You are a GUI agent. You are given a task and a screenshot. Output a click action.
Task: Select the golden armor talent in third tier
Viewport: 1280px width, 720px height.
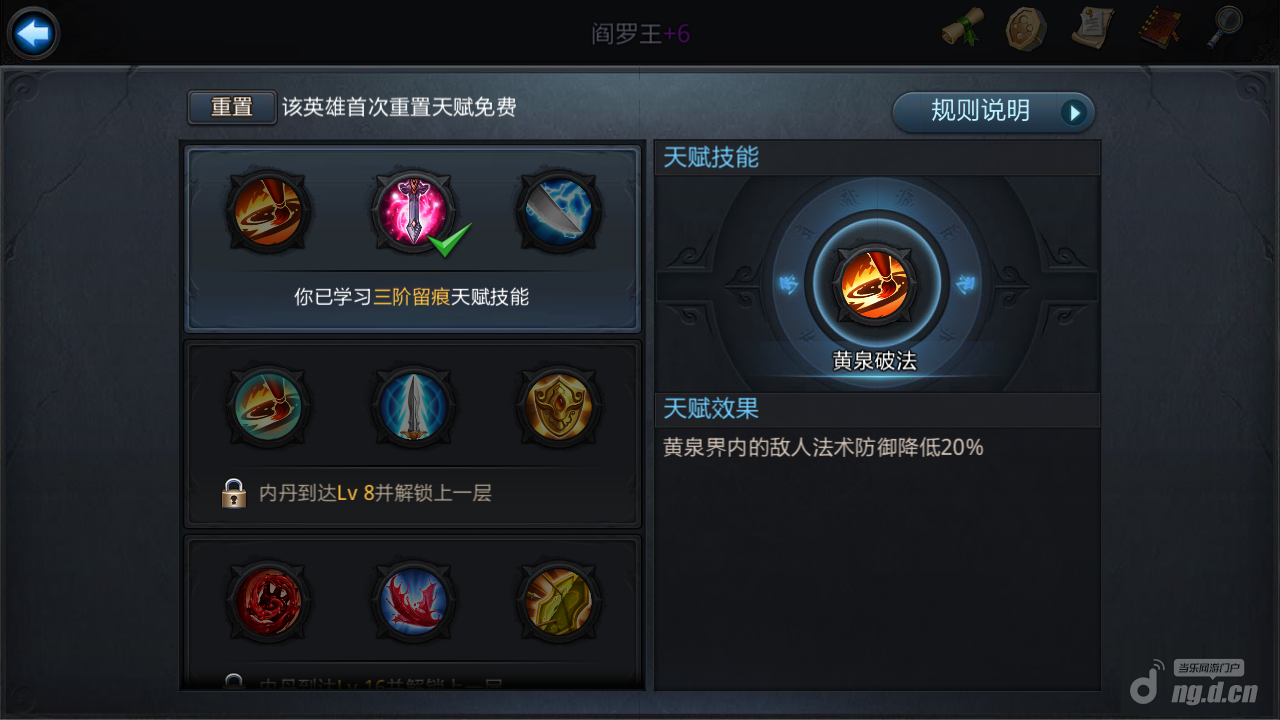[559, 601]
